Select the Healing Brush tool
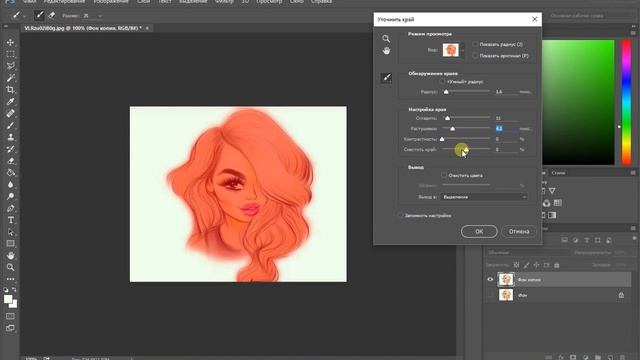This screenshot has width=640, height=360. [11, 113]
